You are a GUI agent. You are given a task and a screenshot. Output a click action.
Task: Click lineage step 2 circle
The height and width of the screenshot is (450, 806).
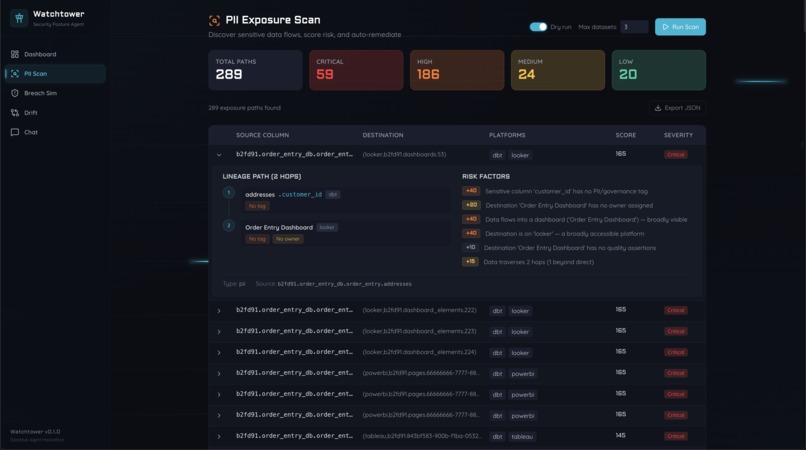click(229, 225)
